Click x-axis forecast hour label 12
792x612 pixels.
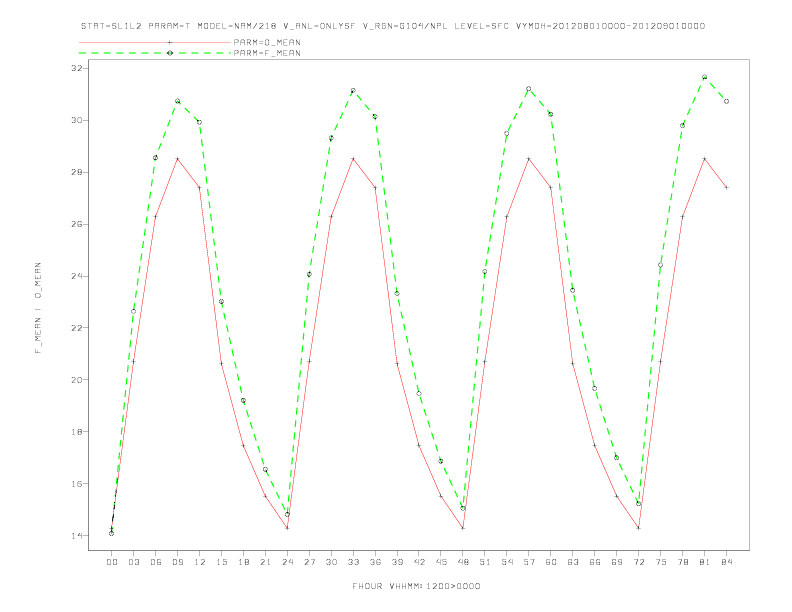click(x=200, y=562)
